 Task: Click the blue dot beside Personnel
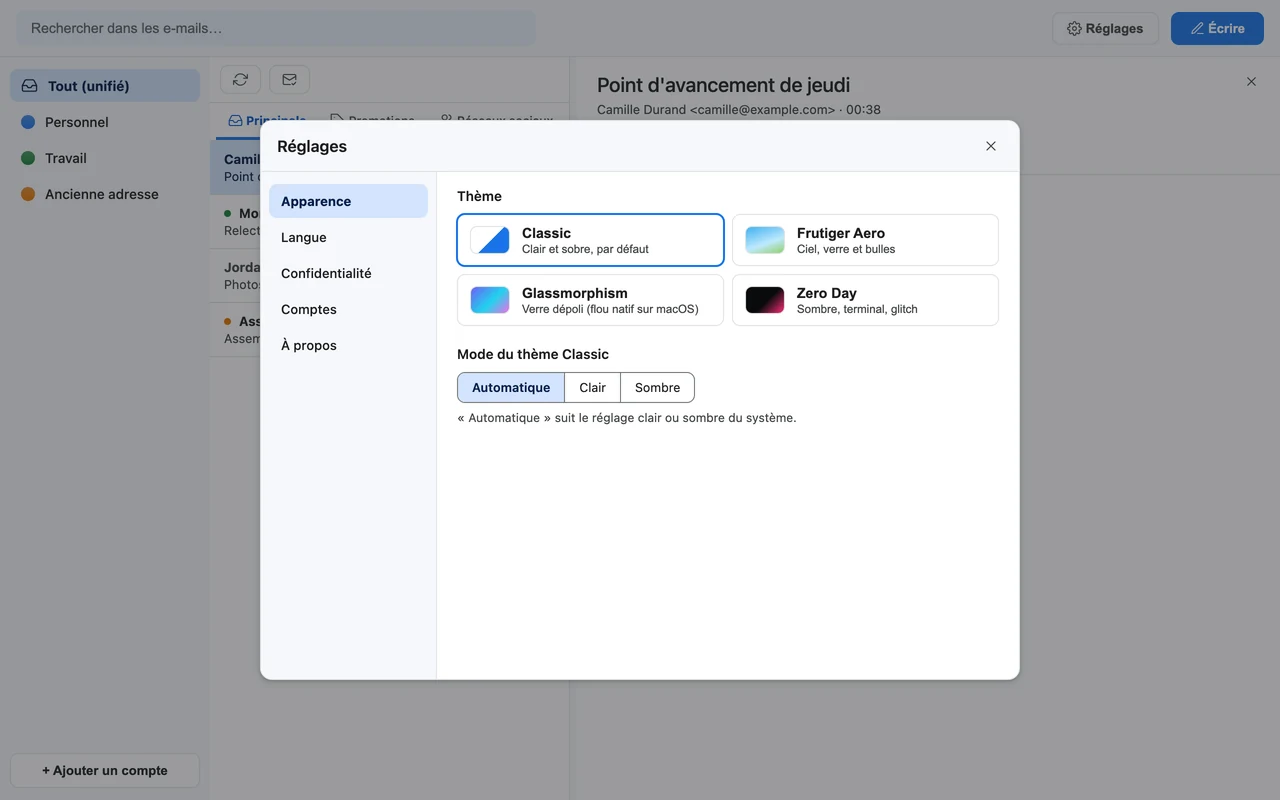(28, 122)
